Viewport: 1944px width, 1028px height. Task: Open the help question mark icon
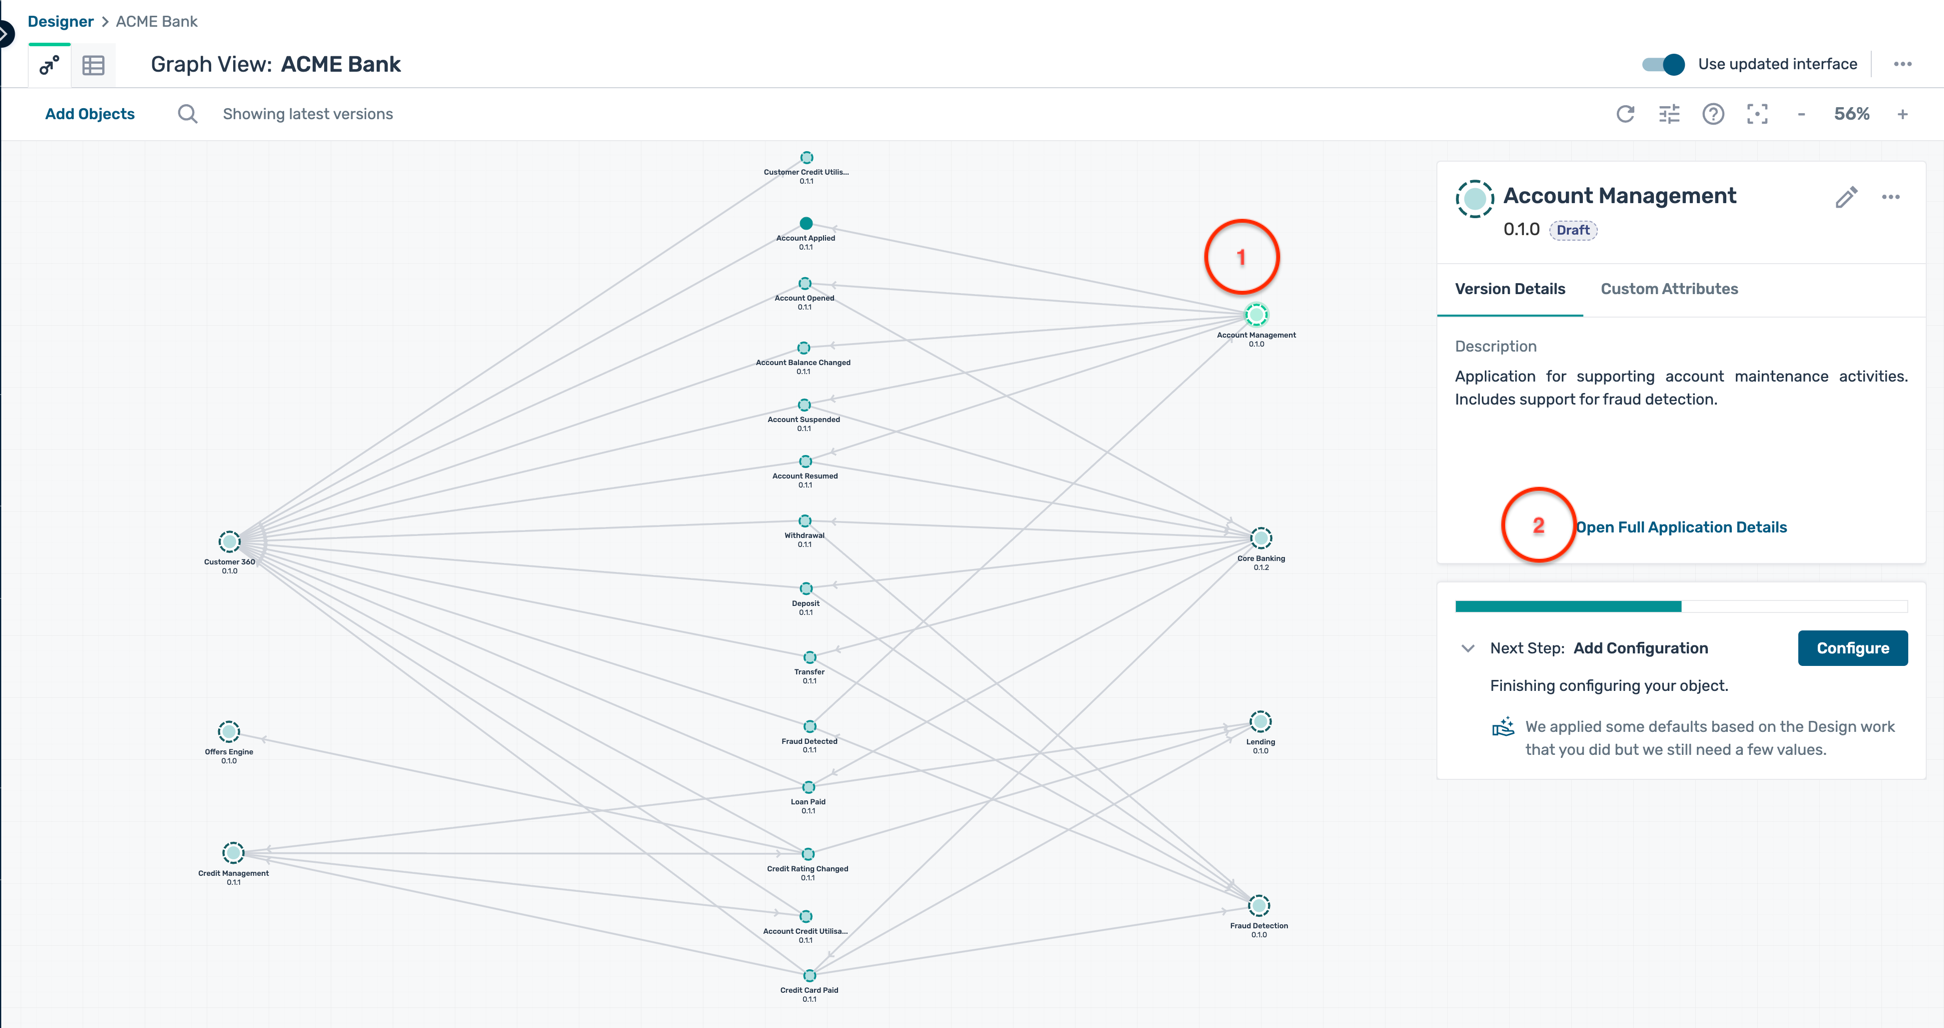pyautogui.click(x=1713, y=114)
